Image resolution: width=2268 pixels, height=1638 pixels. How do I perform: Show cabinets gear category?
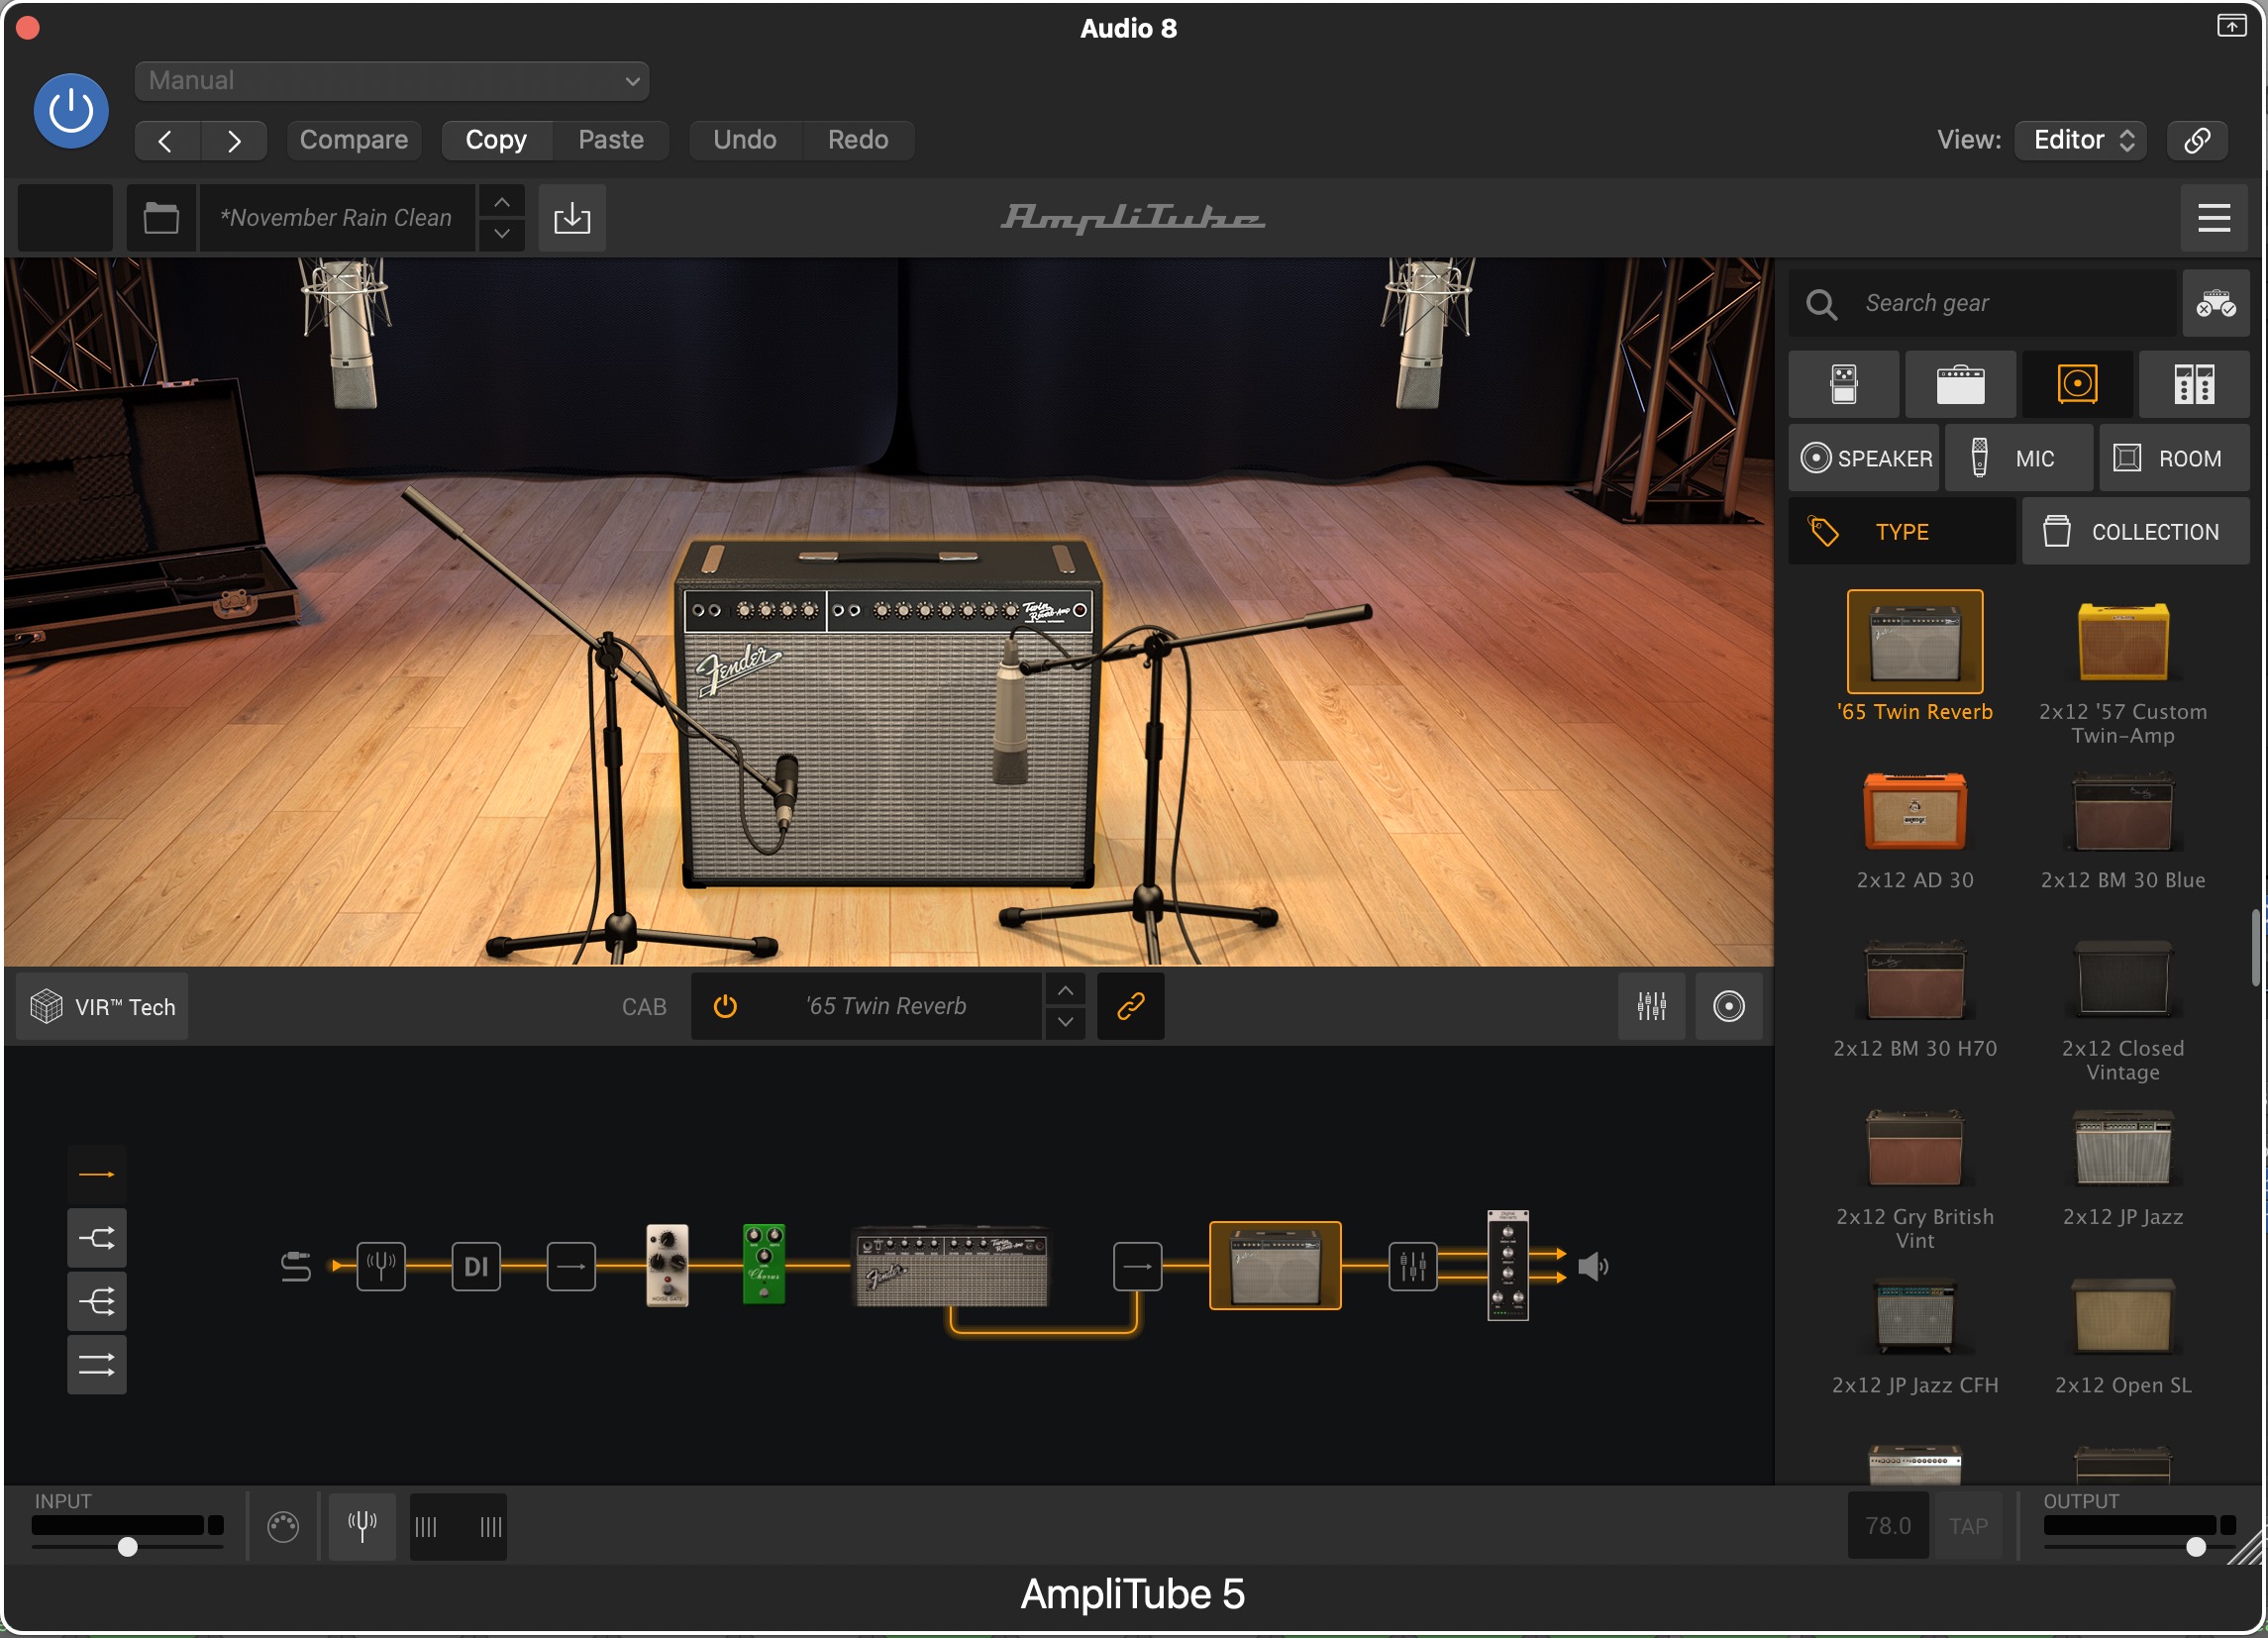point(2077,385)
